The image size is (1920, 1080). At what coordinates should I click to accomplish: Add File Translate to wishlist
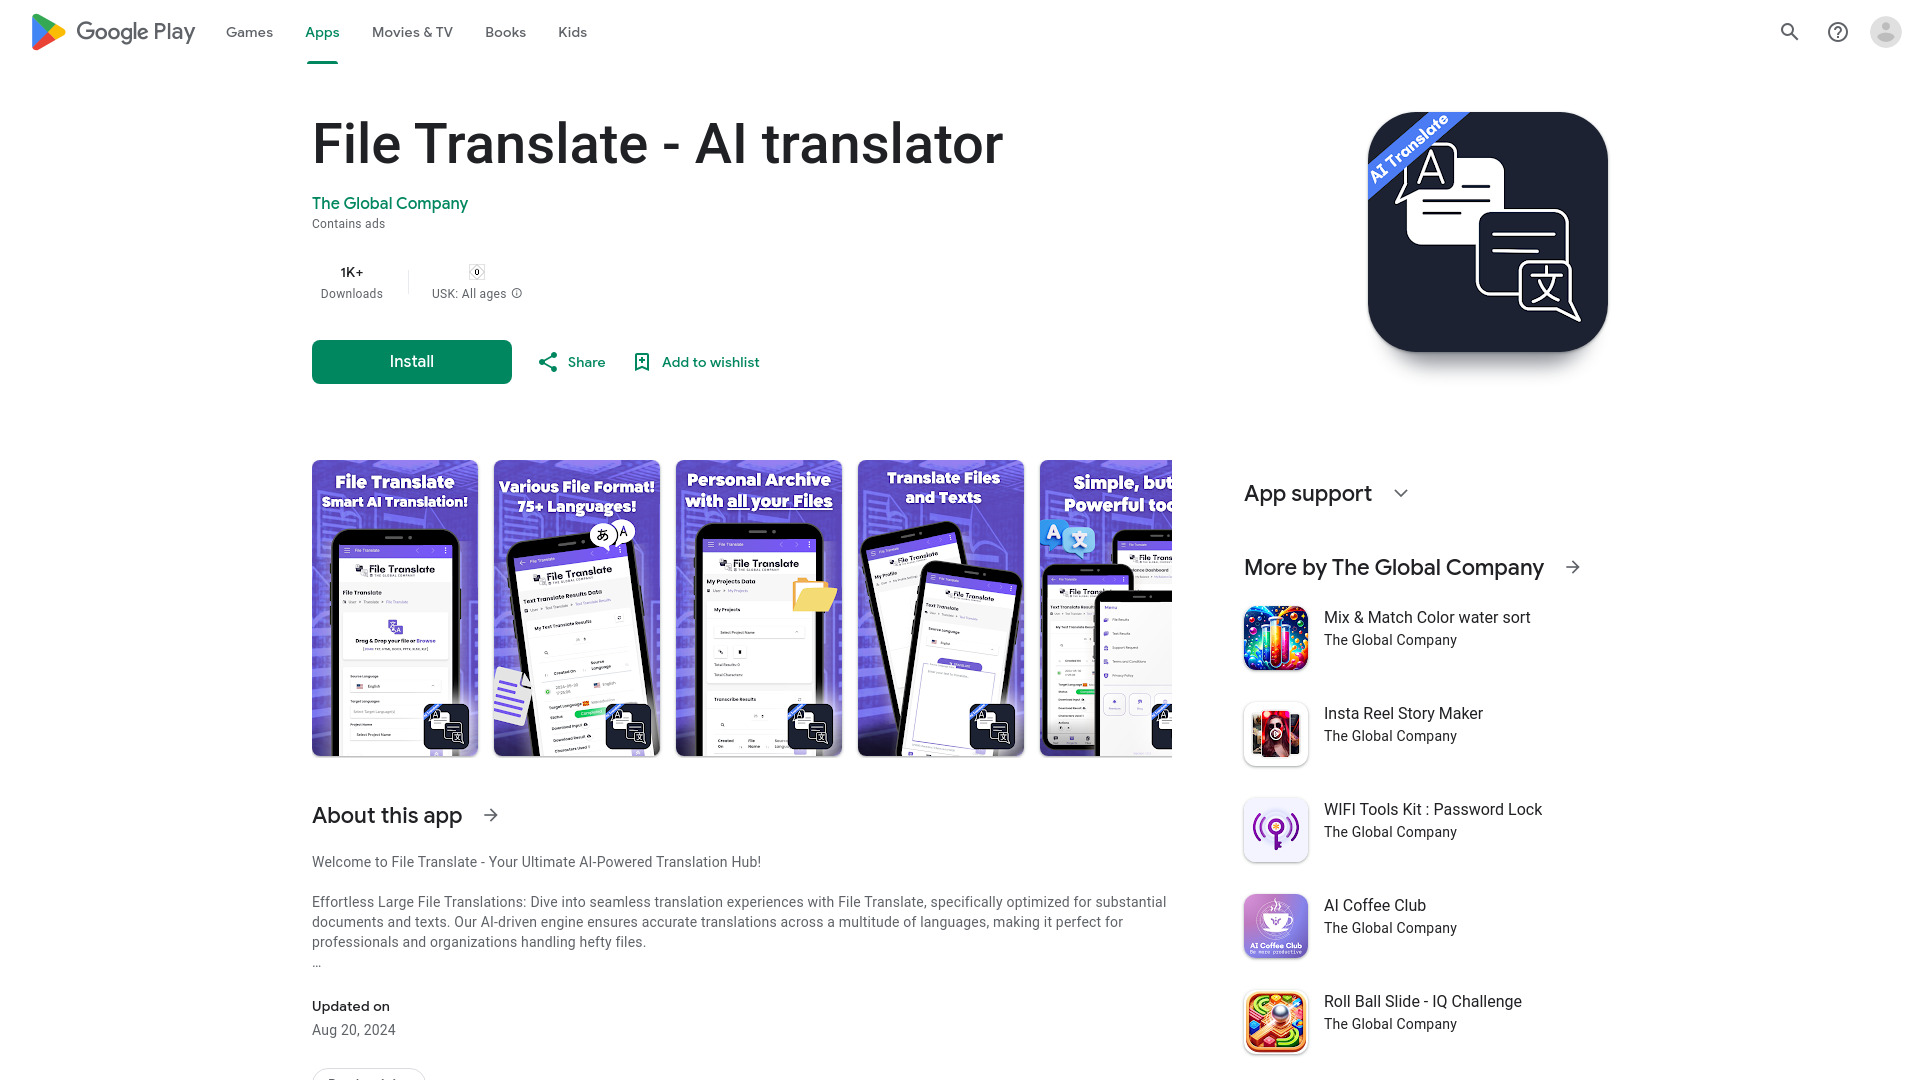(695, 361)
